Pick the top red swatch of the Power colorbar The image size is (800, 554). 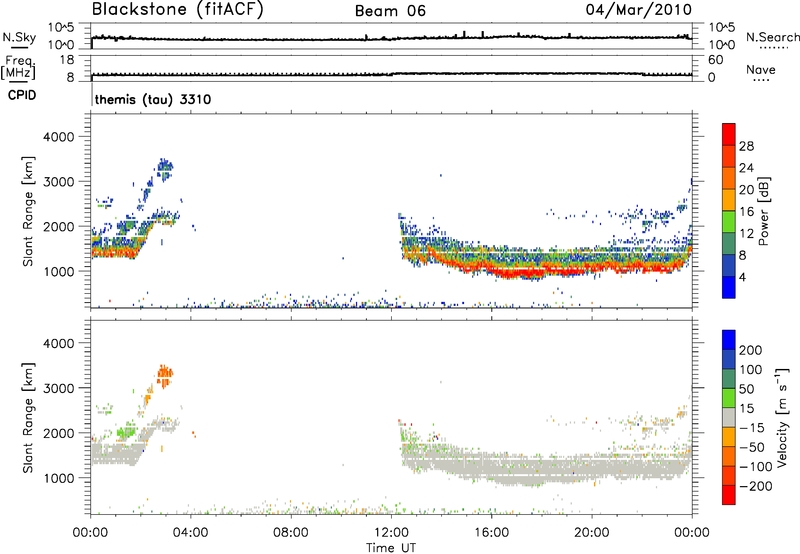[x=729, y=134]
